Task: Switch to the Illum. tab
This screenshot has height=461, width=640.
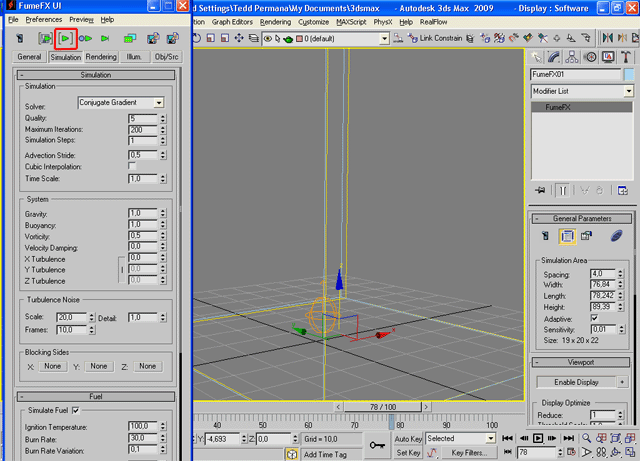Action: [x=133, y=57]
